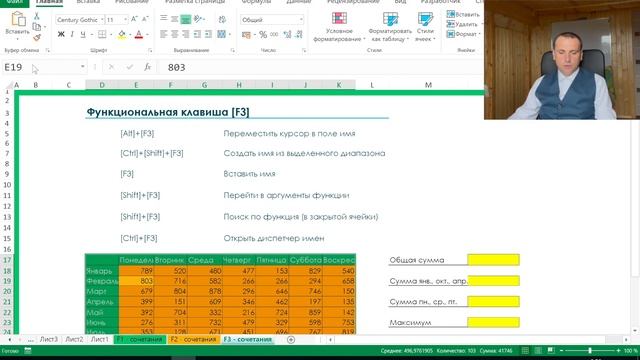
Task: Click the increase indent icon
Action: 208,34
